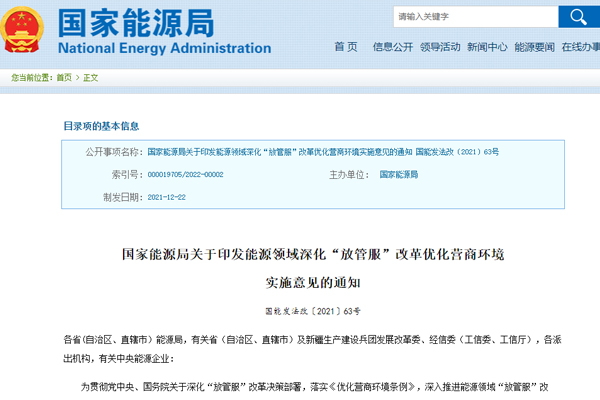This screenshot has height=400, width=600.
Task: Click the National Energy Administration subtitle
Action: [150, 48]
